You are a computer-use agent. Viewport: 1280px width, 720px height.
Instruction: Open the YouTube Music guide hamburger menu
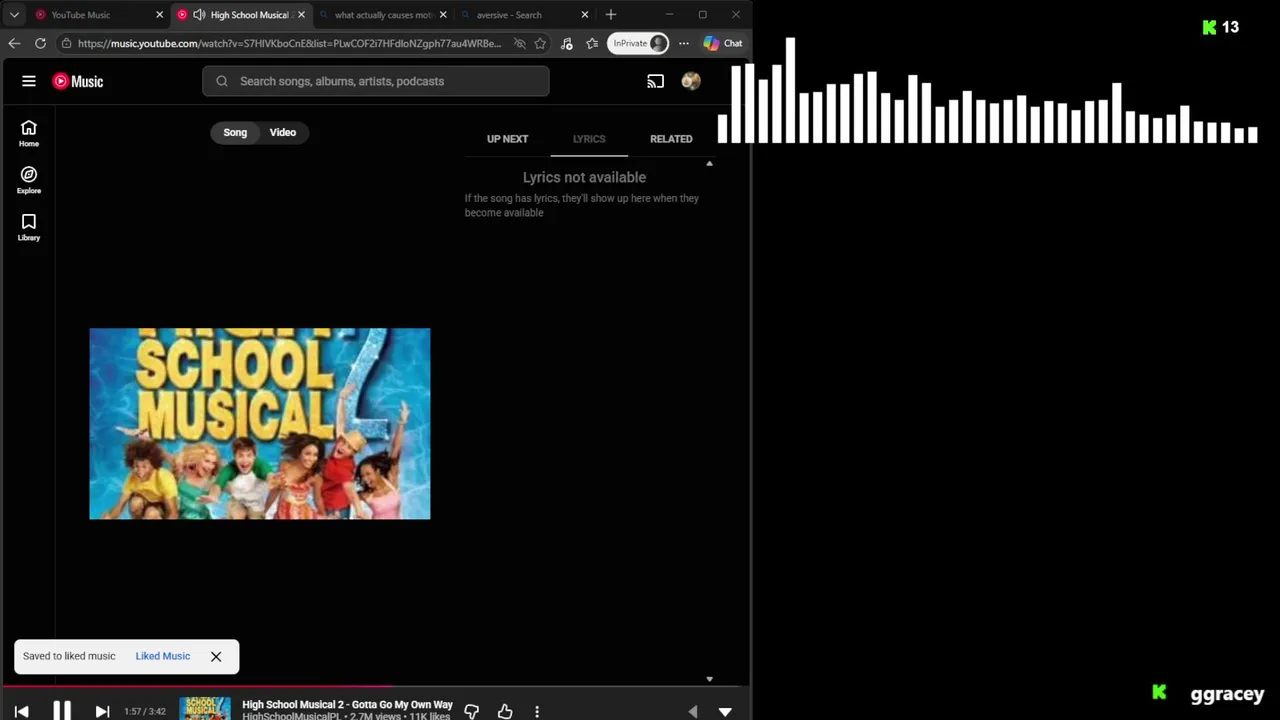point(29,81)
